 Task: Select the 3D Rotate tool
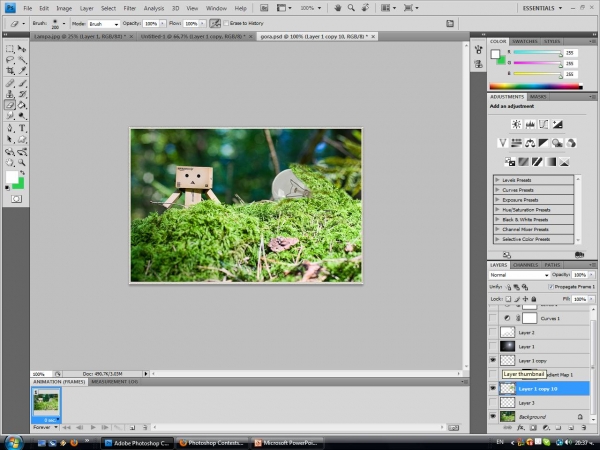pyautogui.click(x=10, y=152)
